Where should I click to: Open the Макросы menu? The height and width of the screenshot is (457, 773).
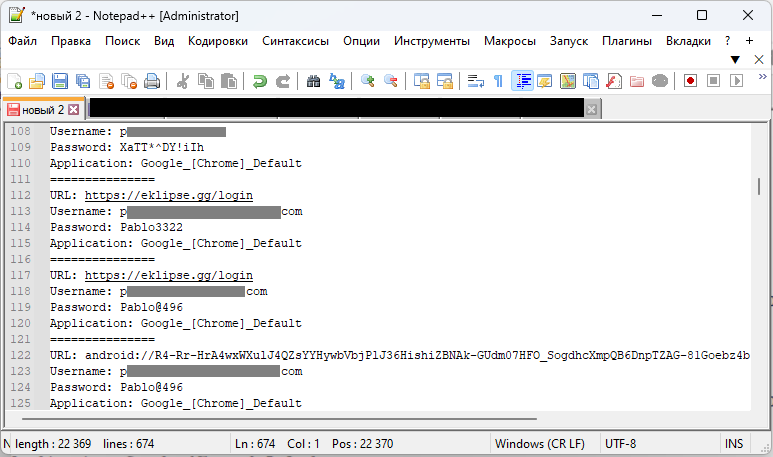pyautogui.click(x=510, y=41)
